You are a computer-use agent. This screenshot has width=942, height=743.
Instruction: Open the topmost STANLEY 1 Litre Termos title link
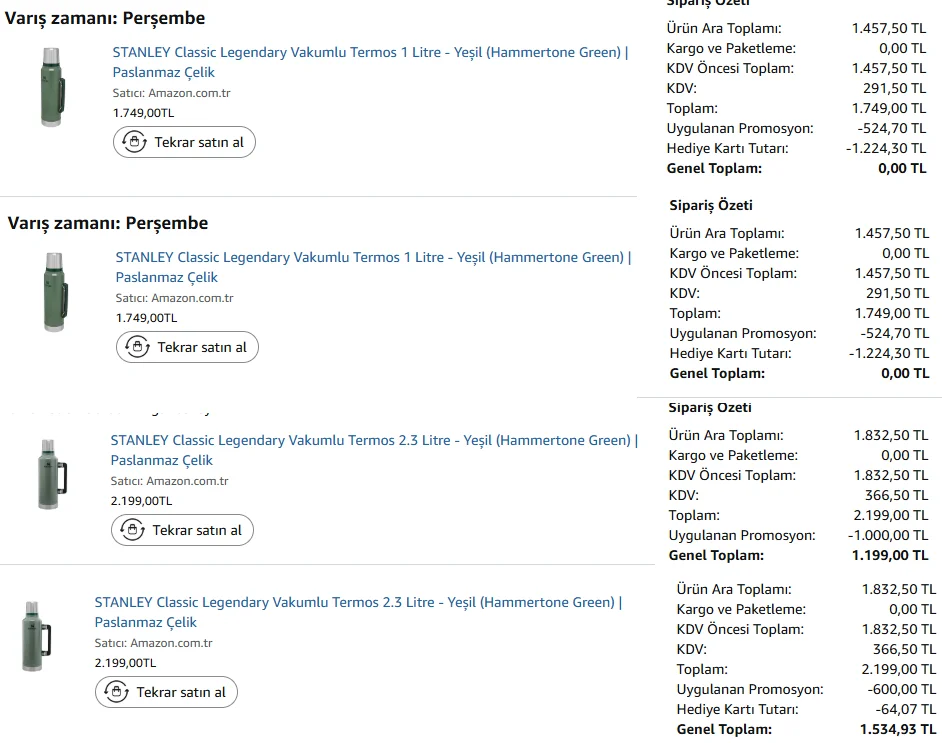click(370, 62)
